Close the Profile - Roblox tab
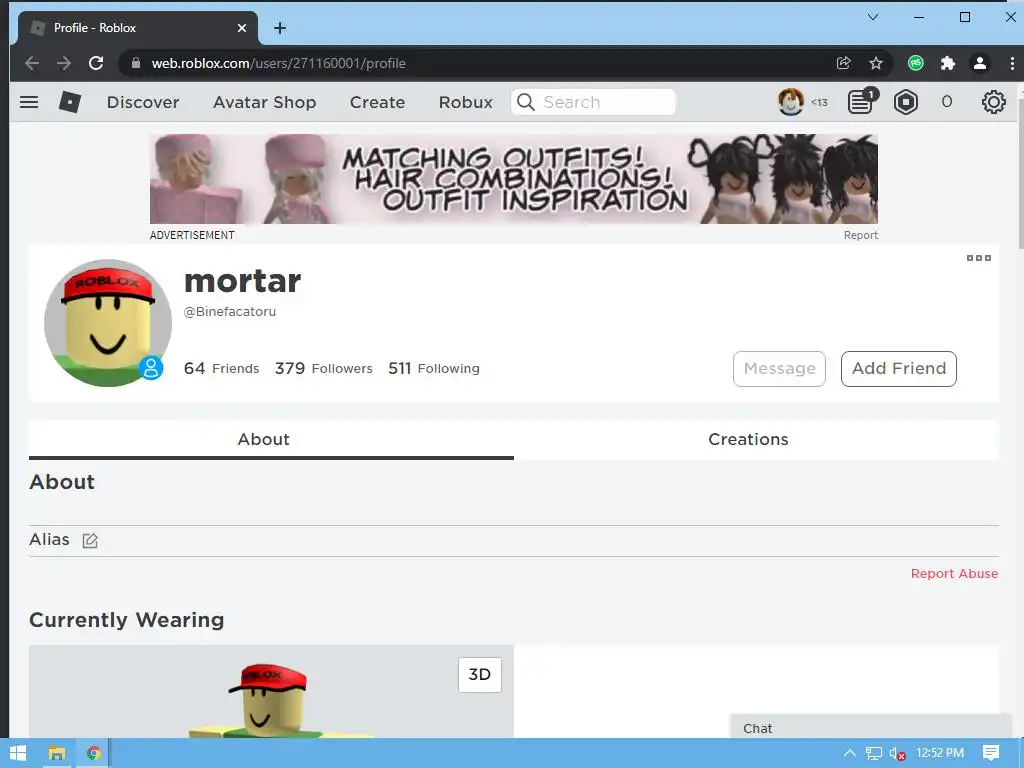This screenshot has height=768, width=1024. (242, 28)
